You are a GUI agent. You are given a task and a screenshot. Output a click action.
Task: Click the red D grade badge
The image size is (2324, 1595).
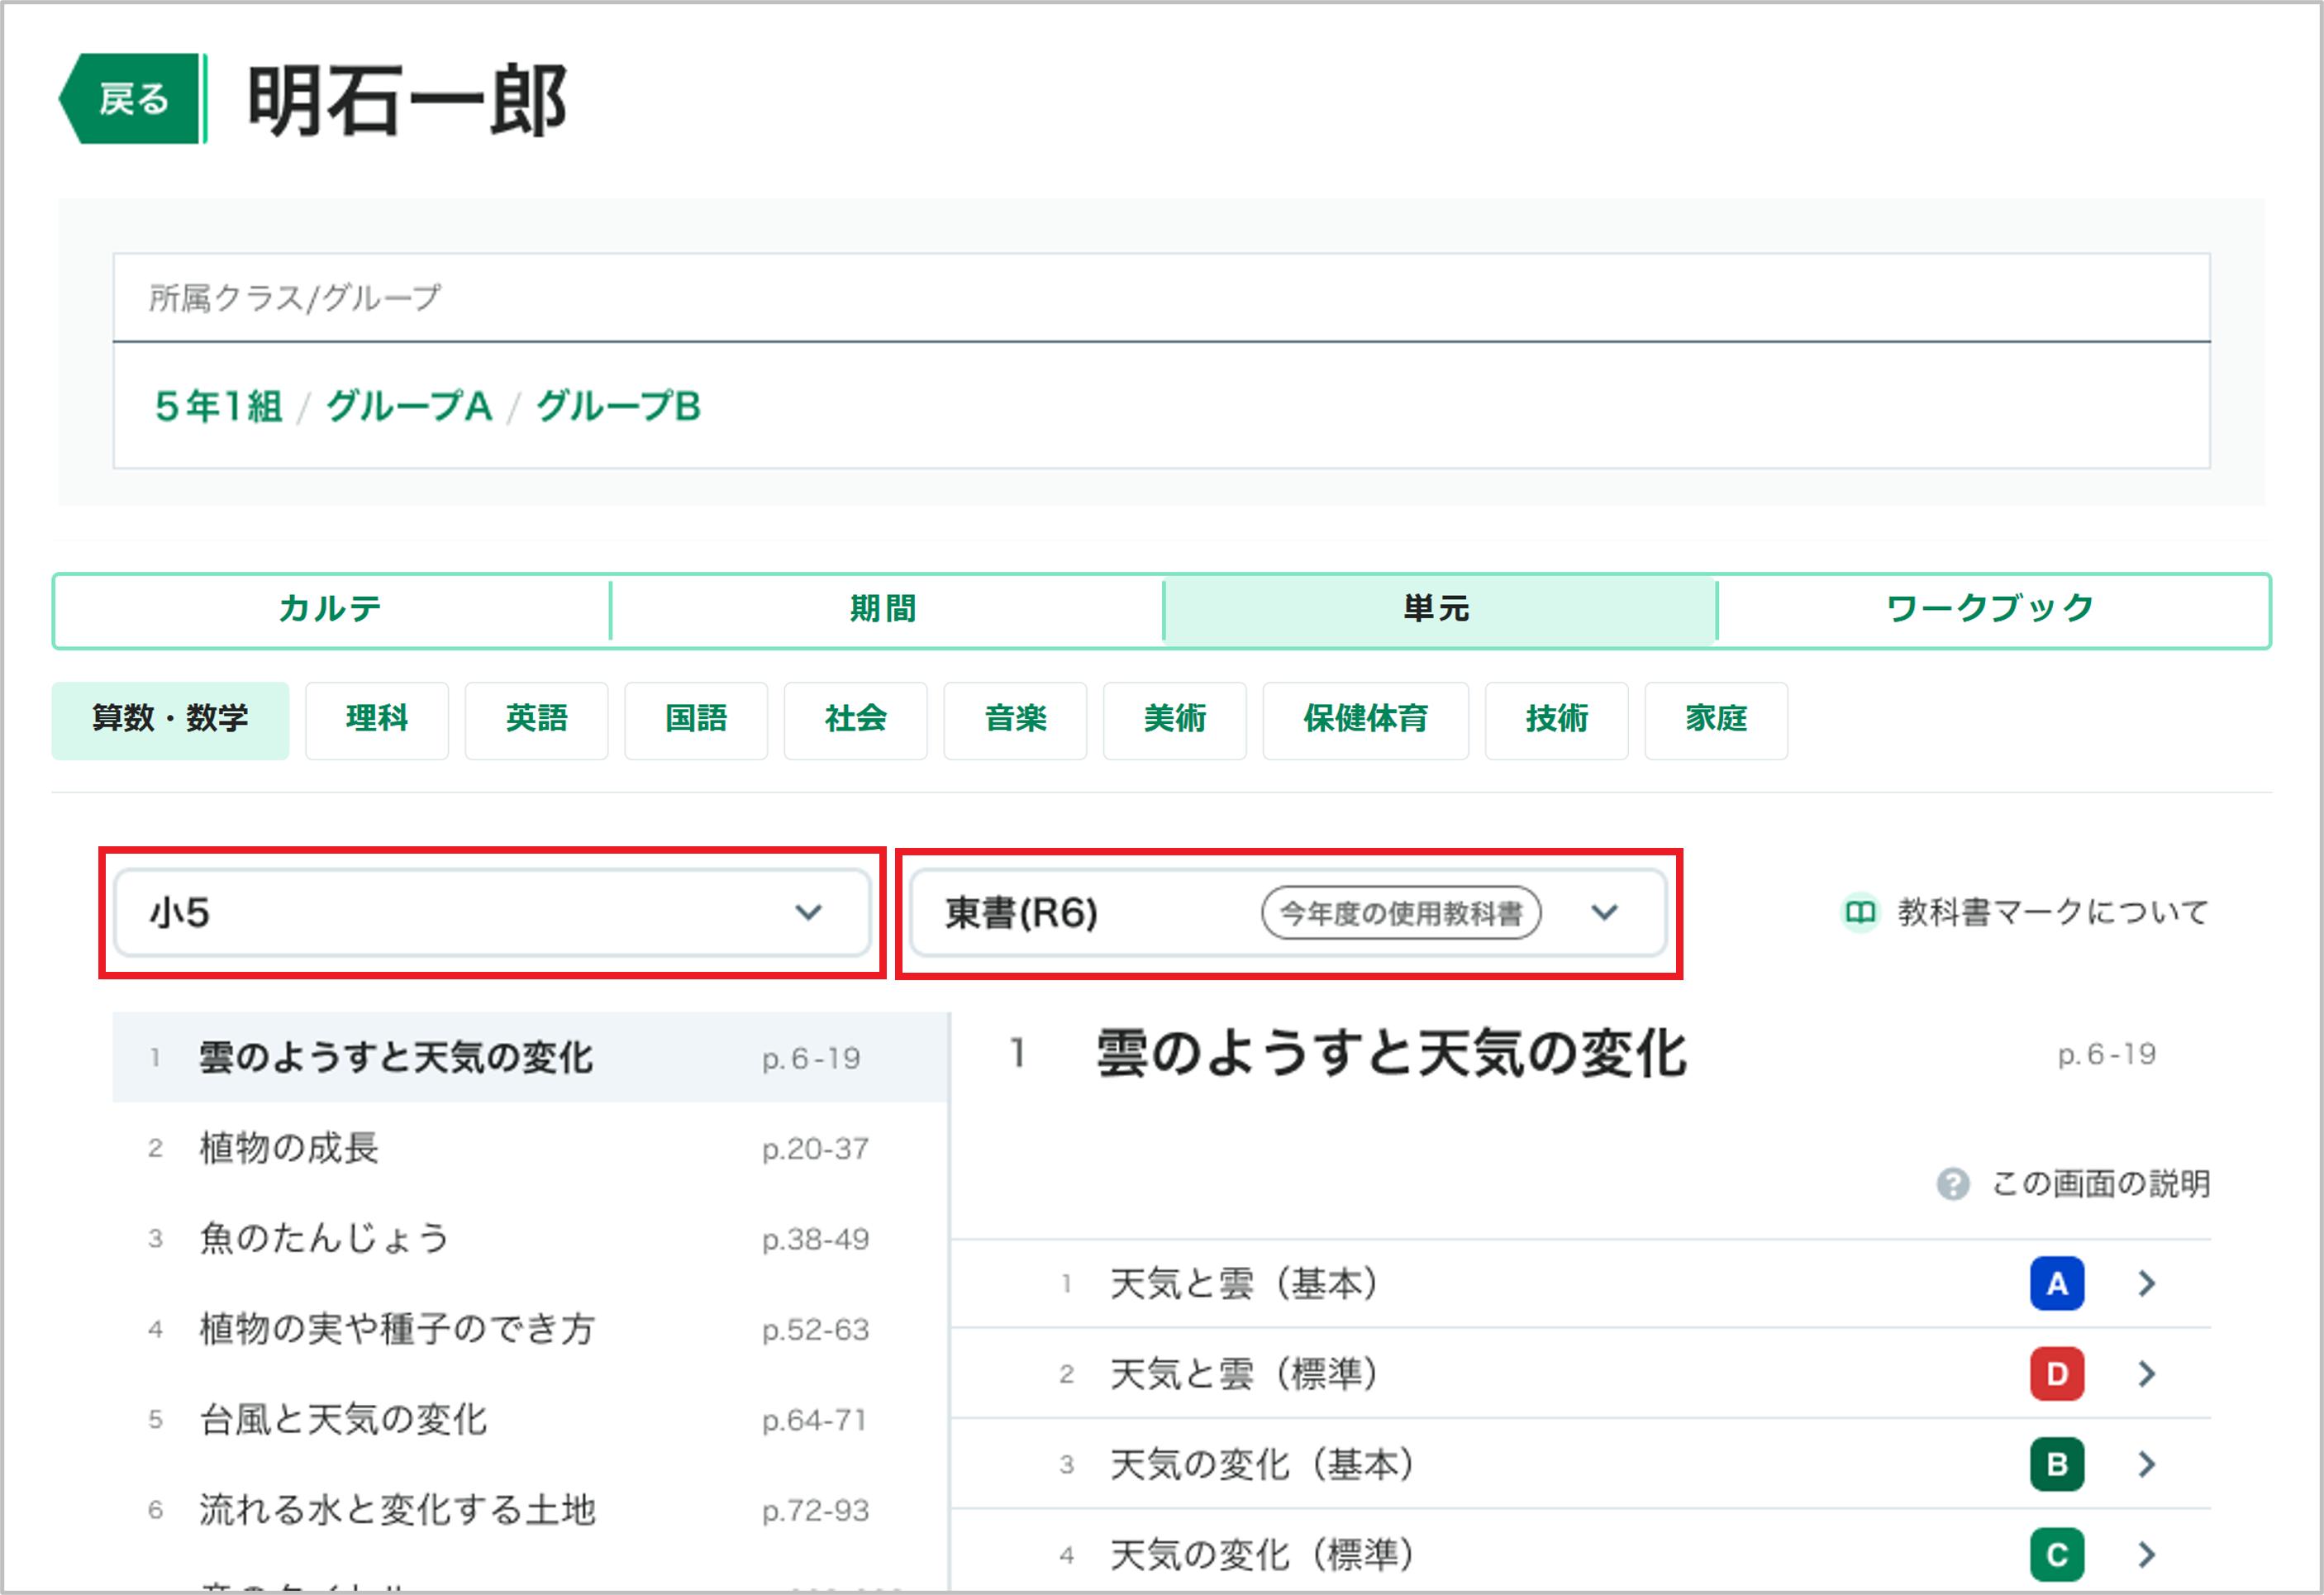click(2057, 1374)
